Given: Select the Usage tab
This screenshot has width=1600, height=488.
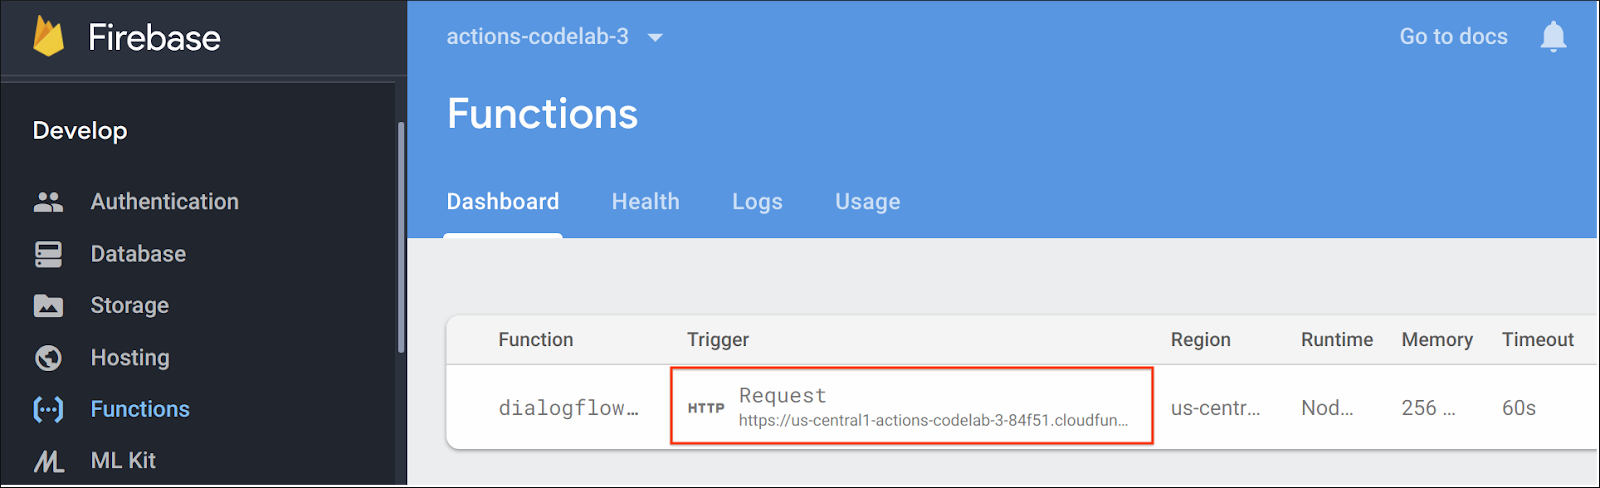Looking at the screenshot, I should pyautogui.click(x=867, y=202).
